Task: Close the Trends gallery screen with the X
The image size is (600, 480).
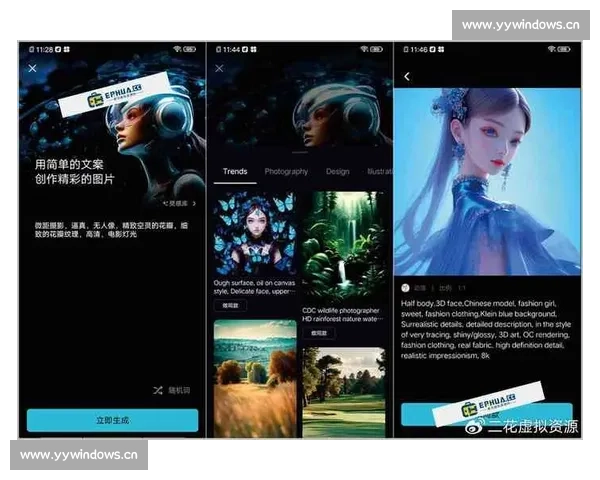Action: [x=219, y=69]
